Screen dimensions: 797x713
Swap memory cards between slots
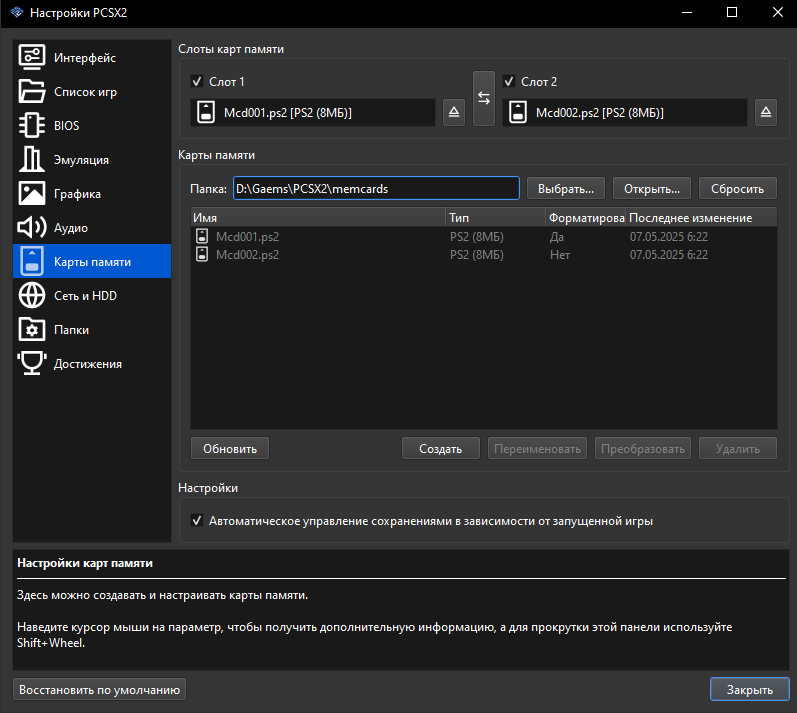(484, 98)
